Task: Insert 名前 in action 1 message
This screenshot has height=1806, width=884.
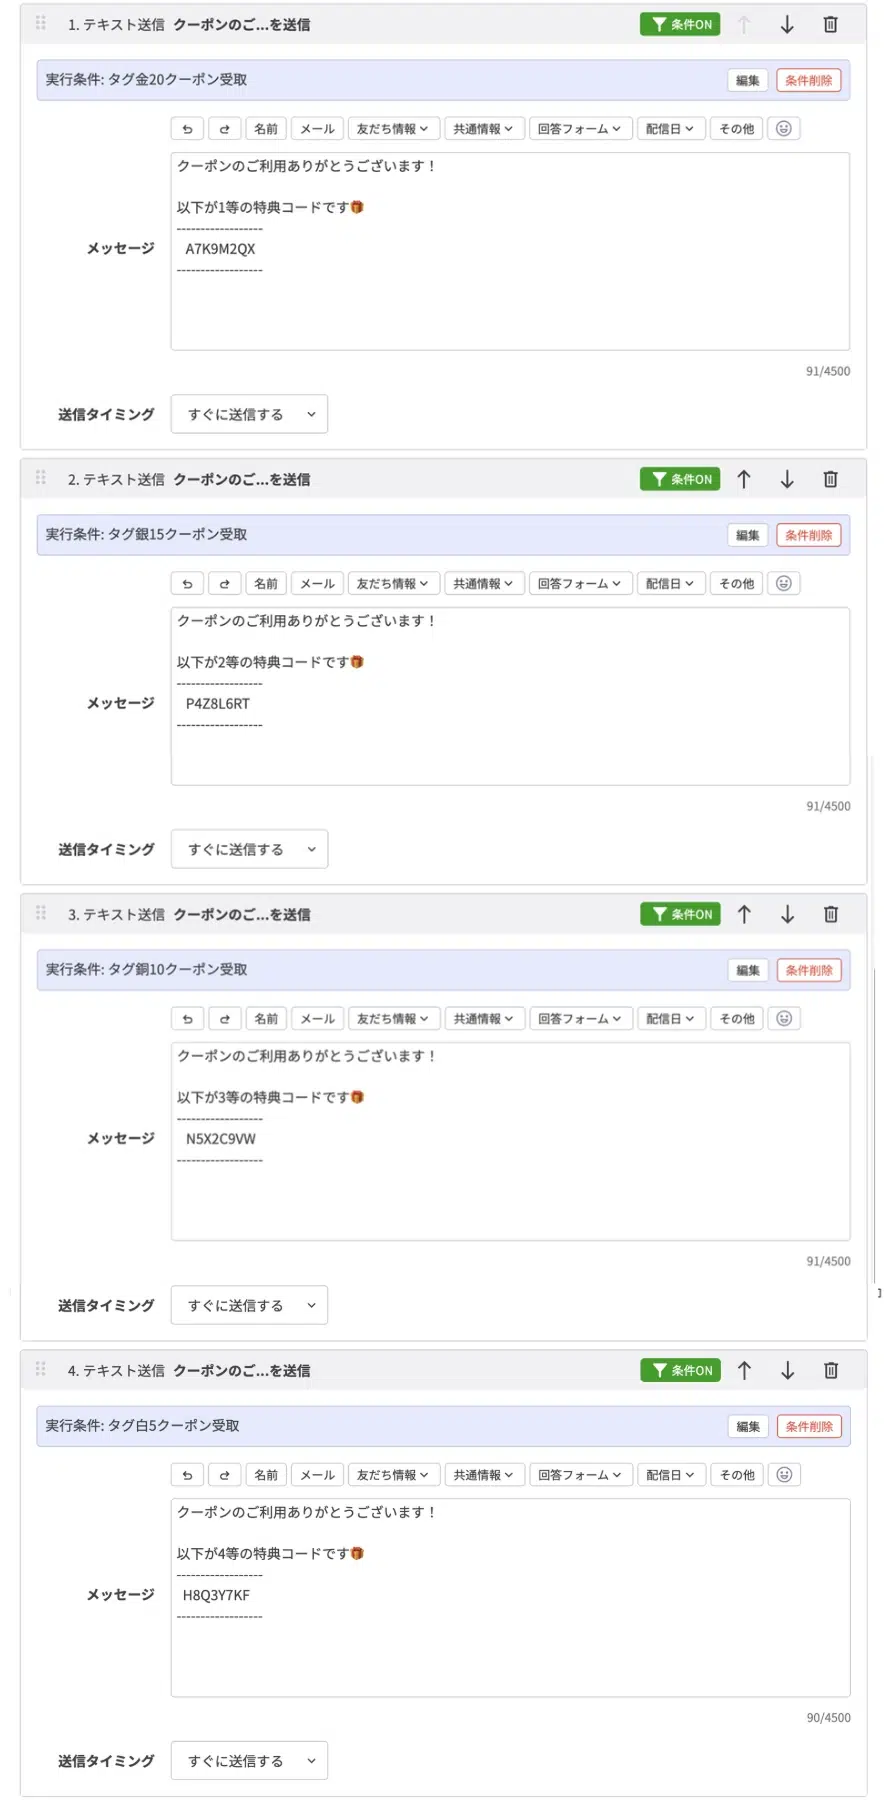Action: (266, 129)
